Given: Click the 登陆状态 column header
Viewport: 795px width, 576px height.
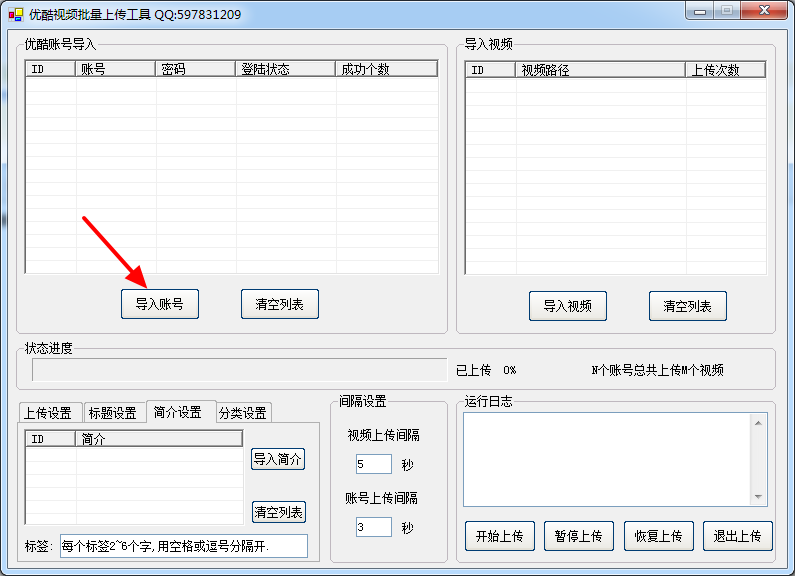Looking at the screenshot, I should point(286,69).
